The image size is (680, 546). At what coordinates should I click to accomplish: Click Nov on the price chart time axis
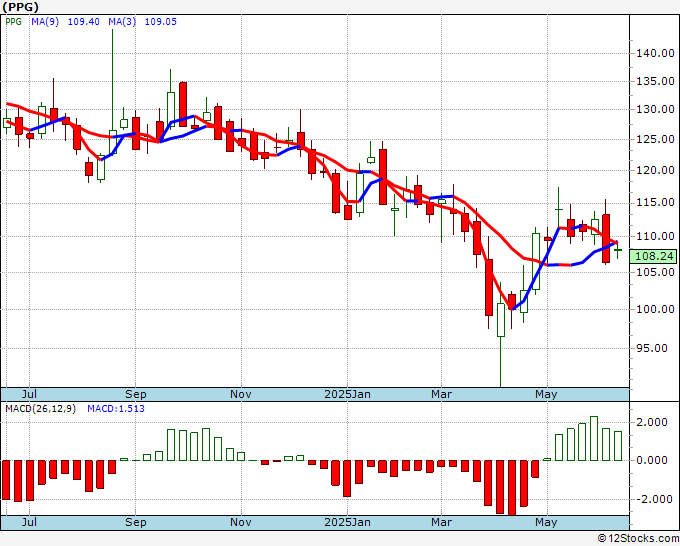coord(241,394)
